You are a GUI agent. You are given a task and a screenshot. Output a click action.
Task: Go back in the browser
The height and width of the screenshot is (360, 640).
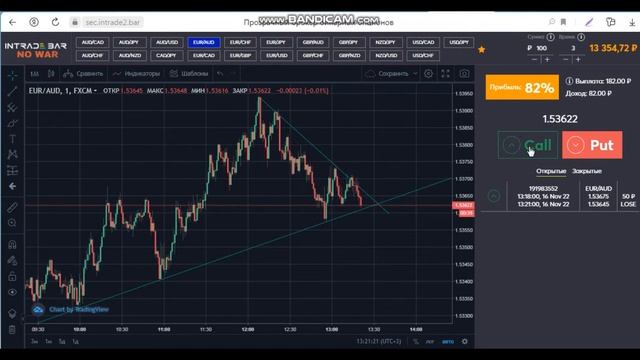[x=13, y=22]
